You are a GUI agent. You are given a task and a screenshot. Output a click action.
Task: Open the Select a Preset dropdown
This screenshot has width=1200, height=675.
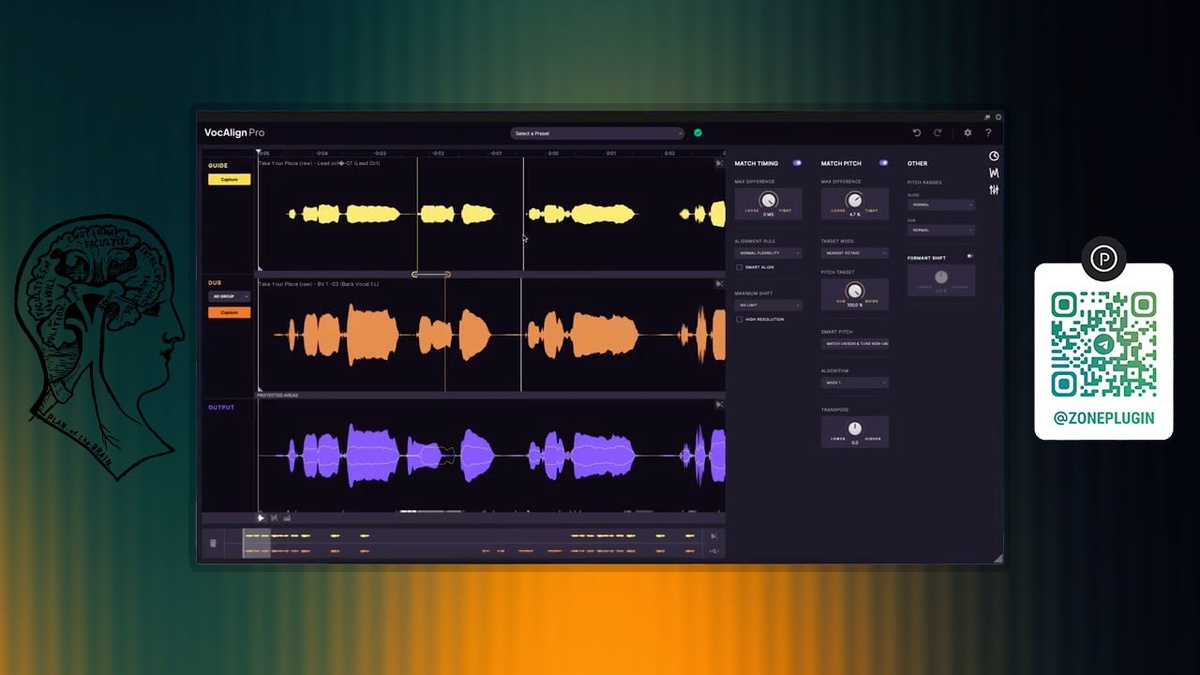597,133
